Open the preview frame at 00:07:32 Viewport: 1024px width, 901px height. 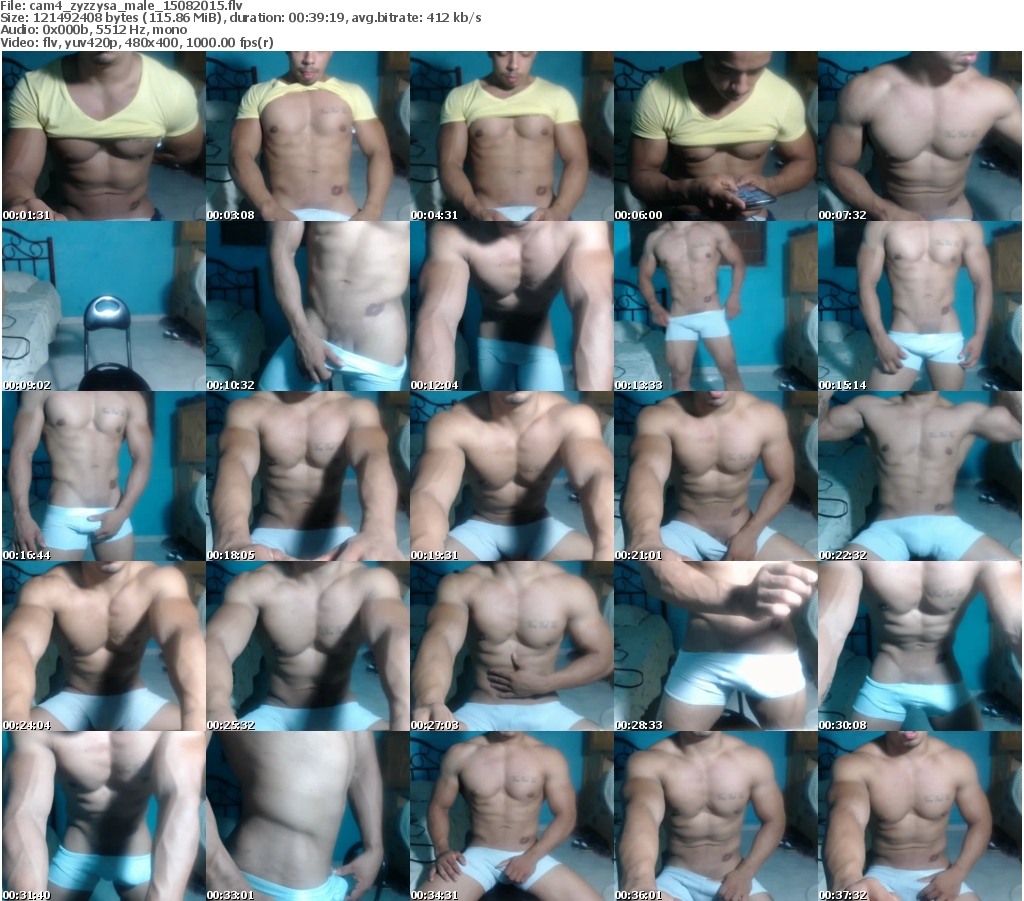coord(920,136)
